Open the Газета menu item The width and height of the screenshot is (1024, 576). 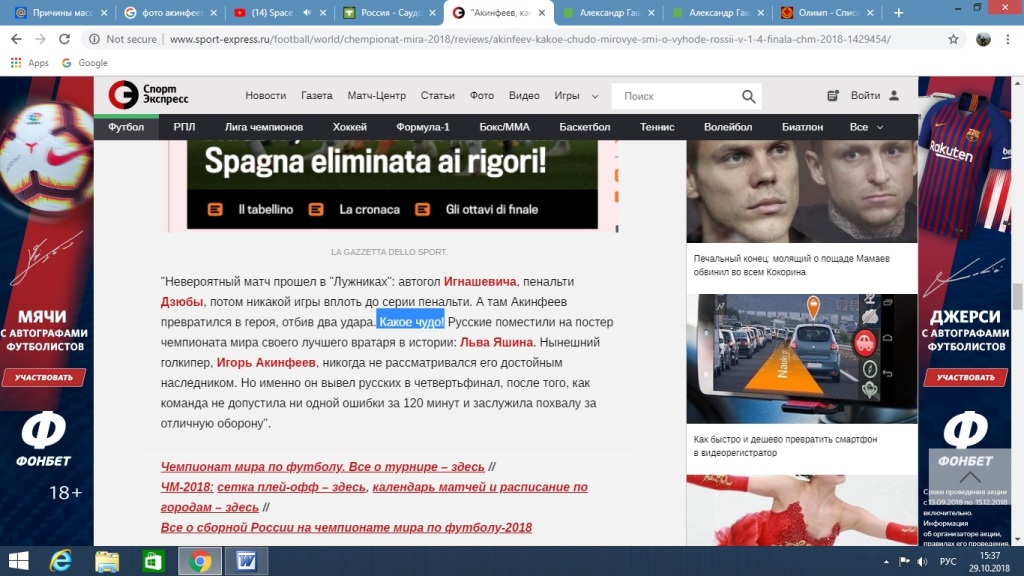(x=317, y=95)
